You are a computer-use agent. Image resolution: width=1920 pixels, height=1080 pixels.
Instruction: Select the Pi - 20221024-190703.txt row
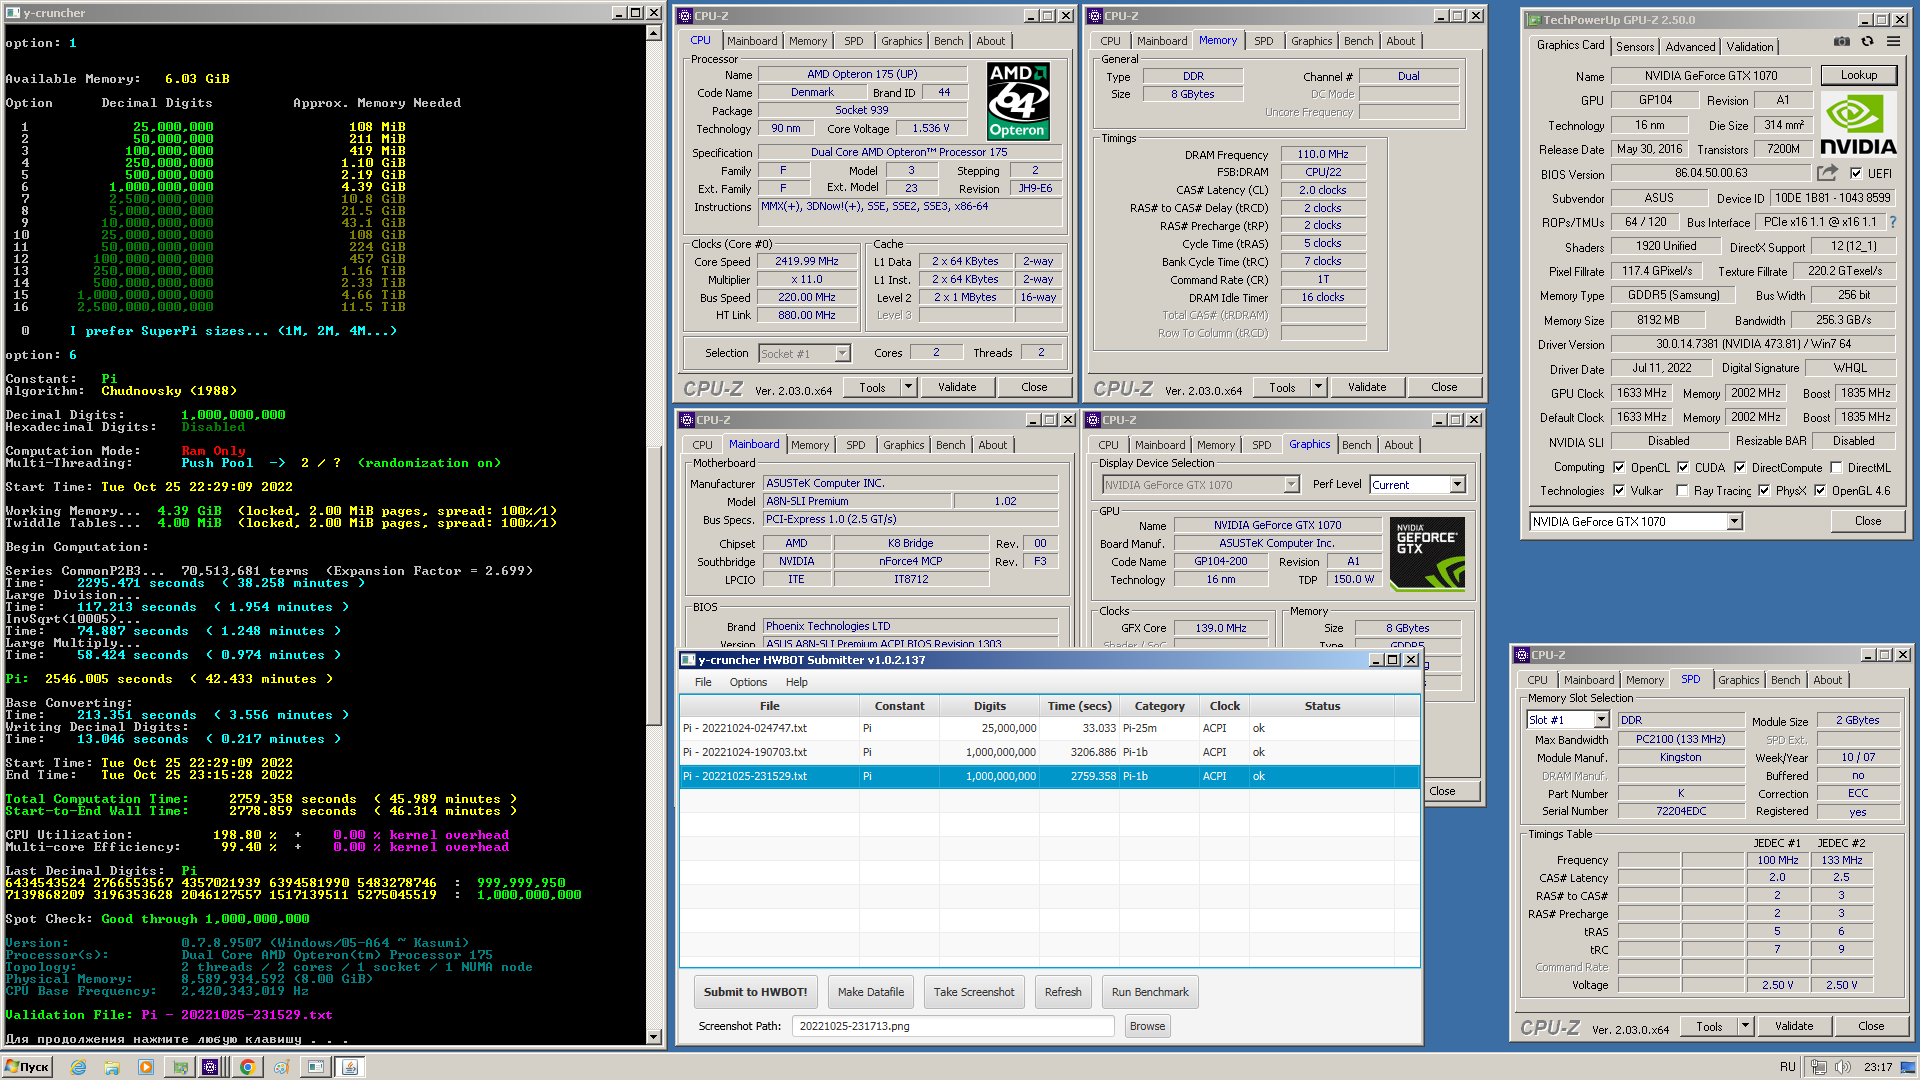[x=1049, y=752]
